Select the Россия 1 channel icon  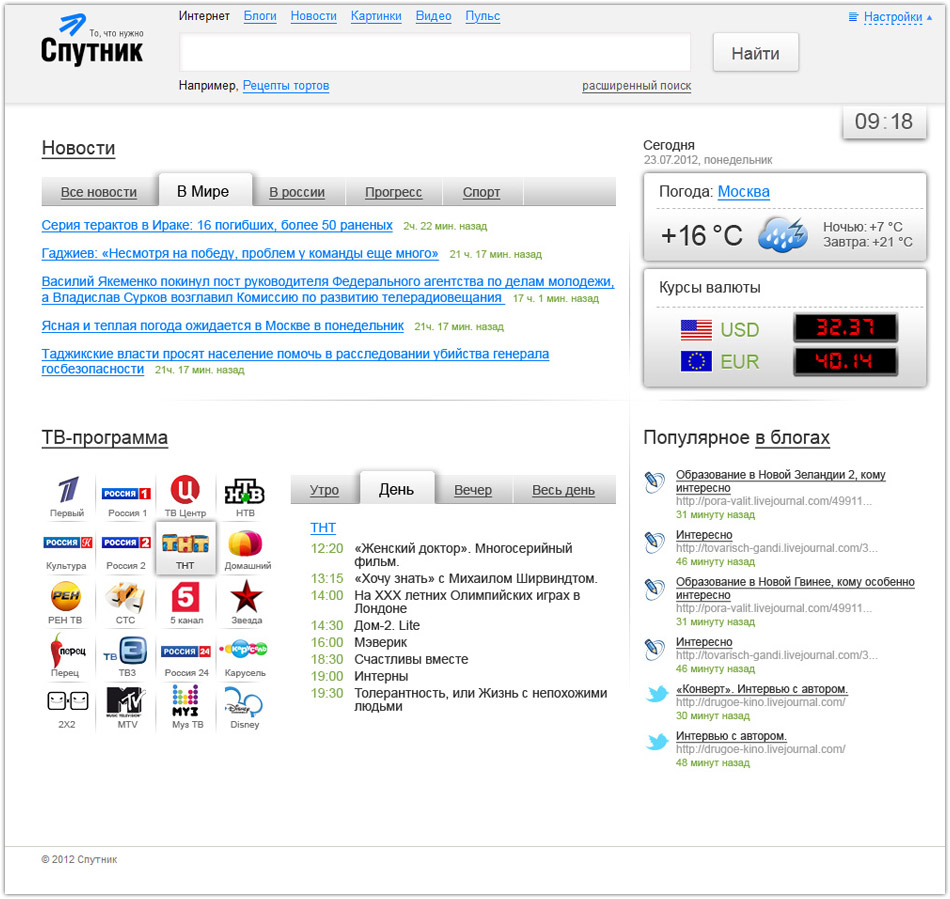[126, 493]
